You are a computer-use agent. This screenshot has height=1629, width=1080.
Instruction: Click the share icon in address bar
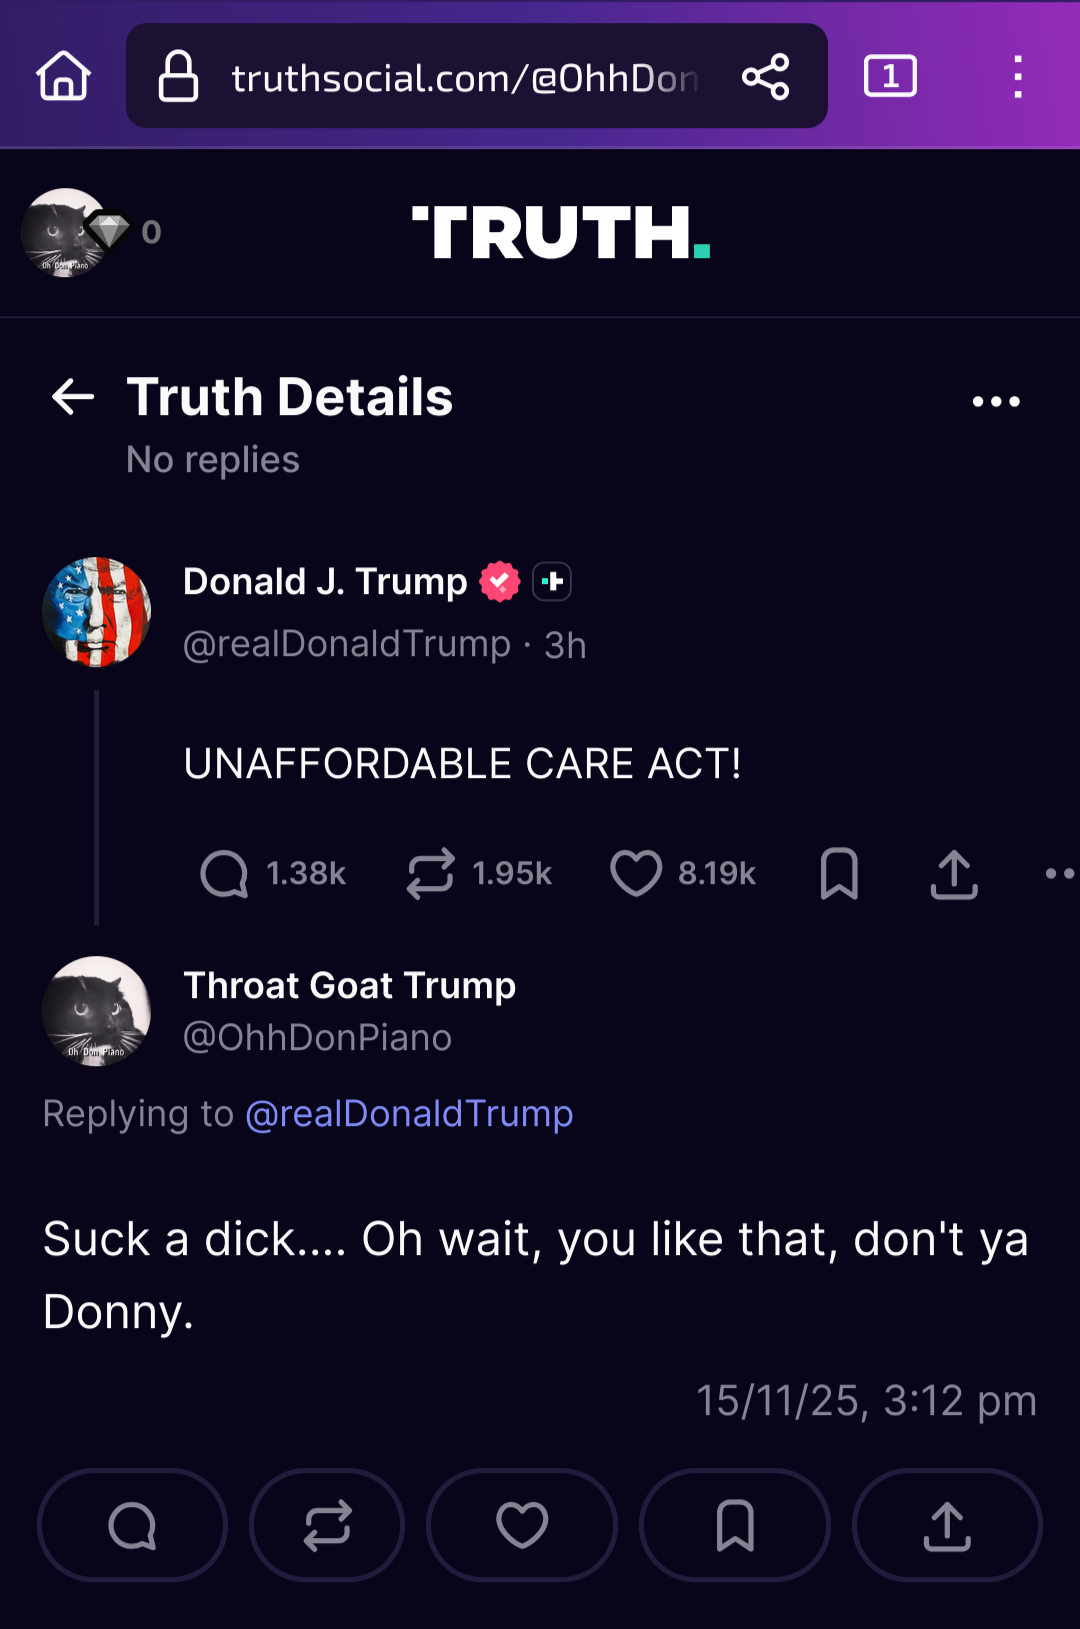(x=766, y=77)
